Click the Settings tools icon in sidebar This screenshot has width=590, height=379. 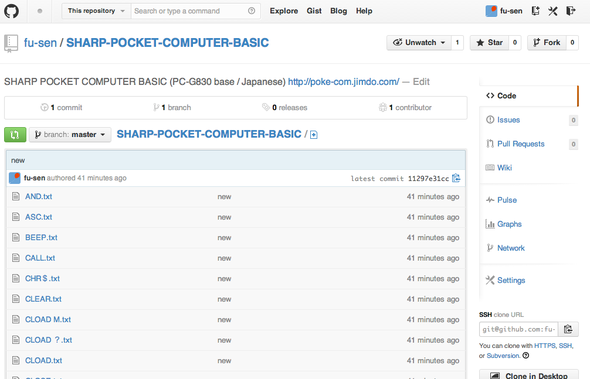click(x=490, y=280)
